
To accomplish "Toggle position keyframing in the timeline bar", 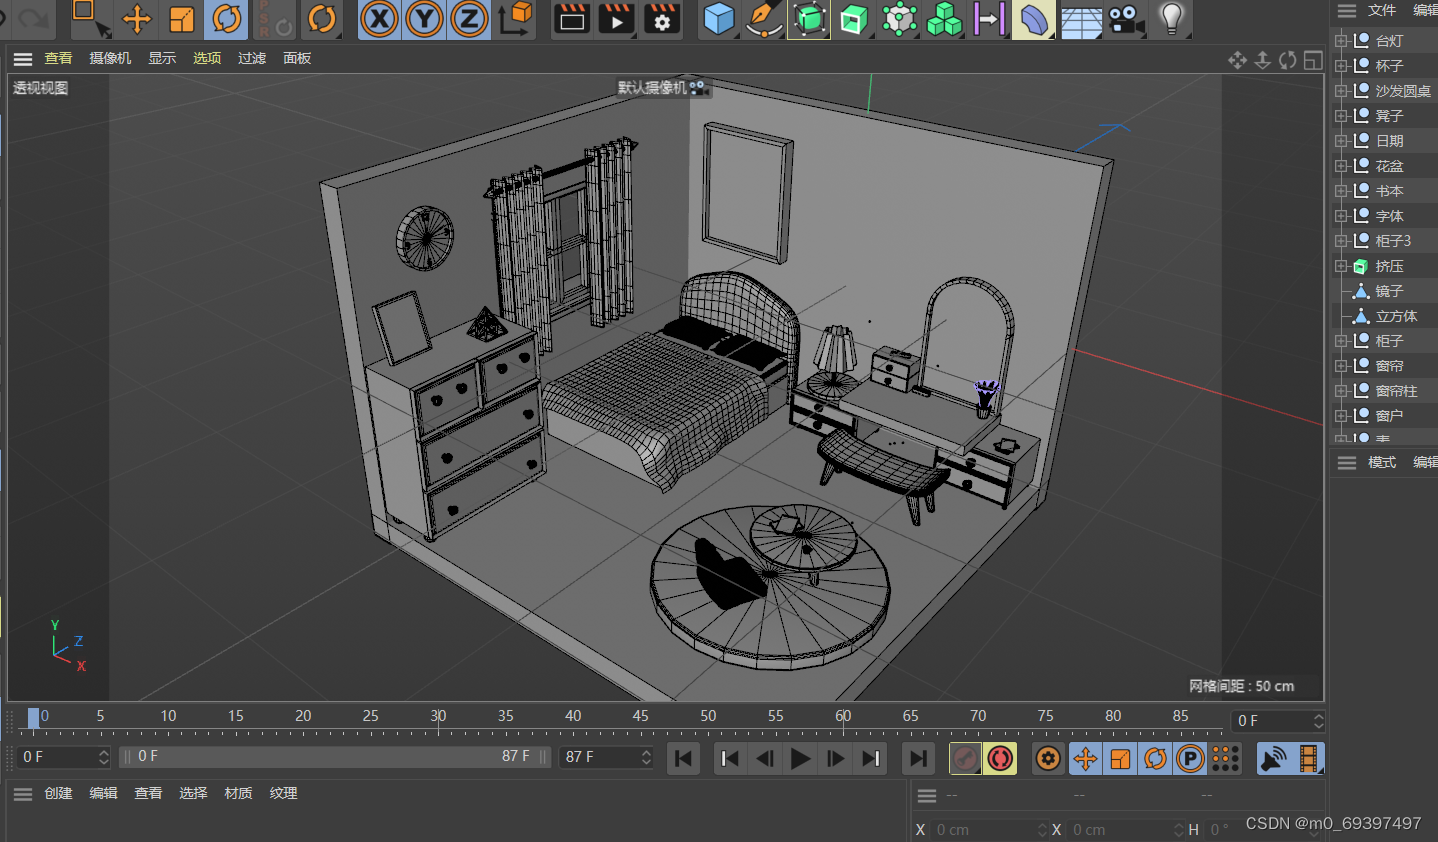I will [1084, 758].
